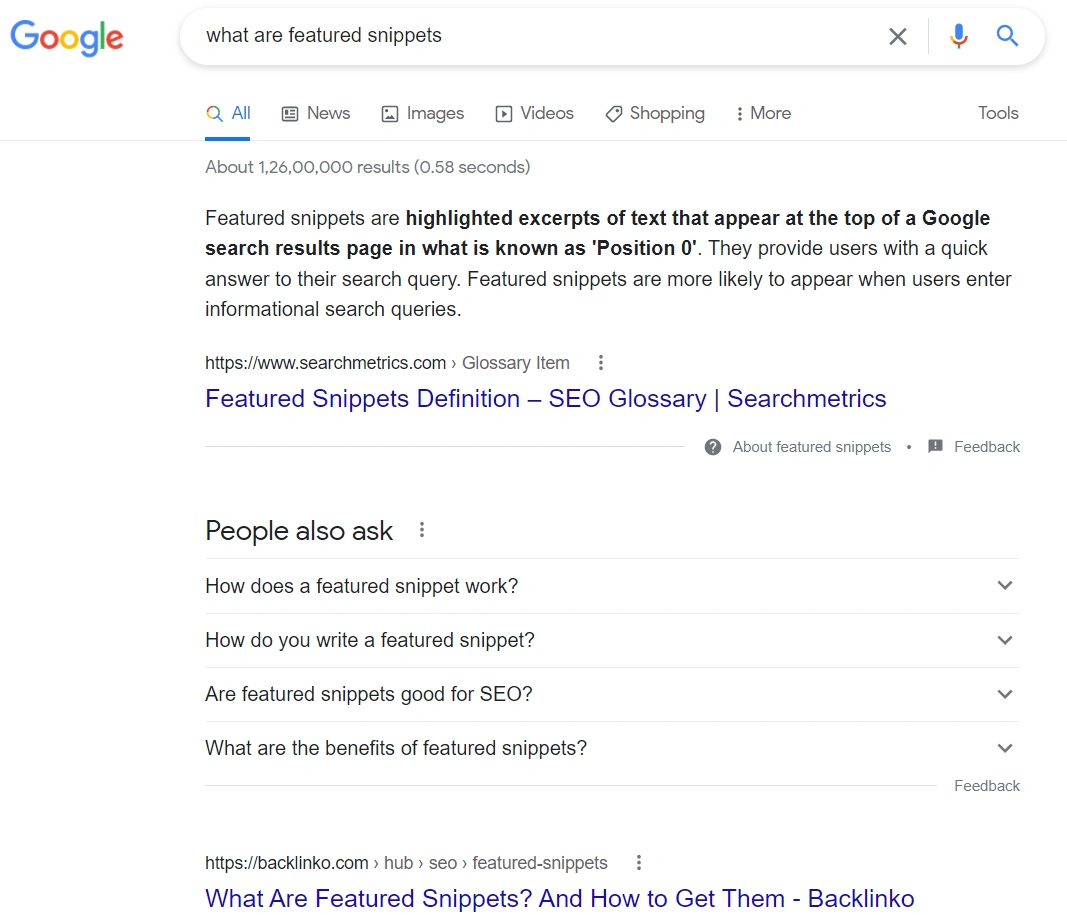Open three-dot menu beside Searchmetrics result
The image size is (1067, 915).
point(601,363)
